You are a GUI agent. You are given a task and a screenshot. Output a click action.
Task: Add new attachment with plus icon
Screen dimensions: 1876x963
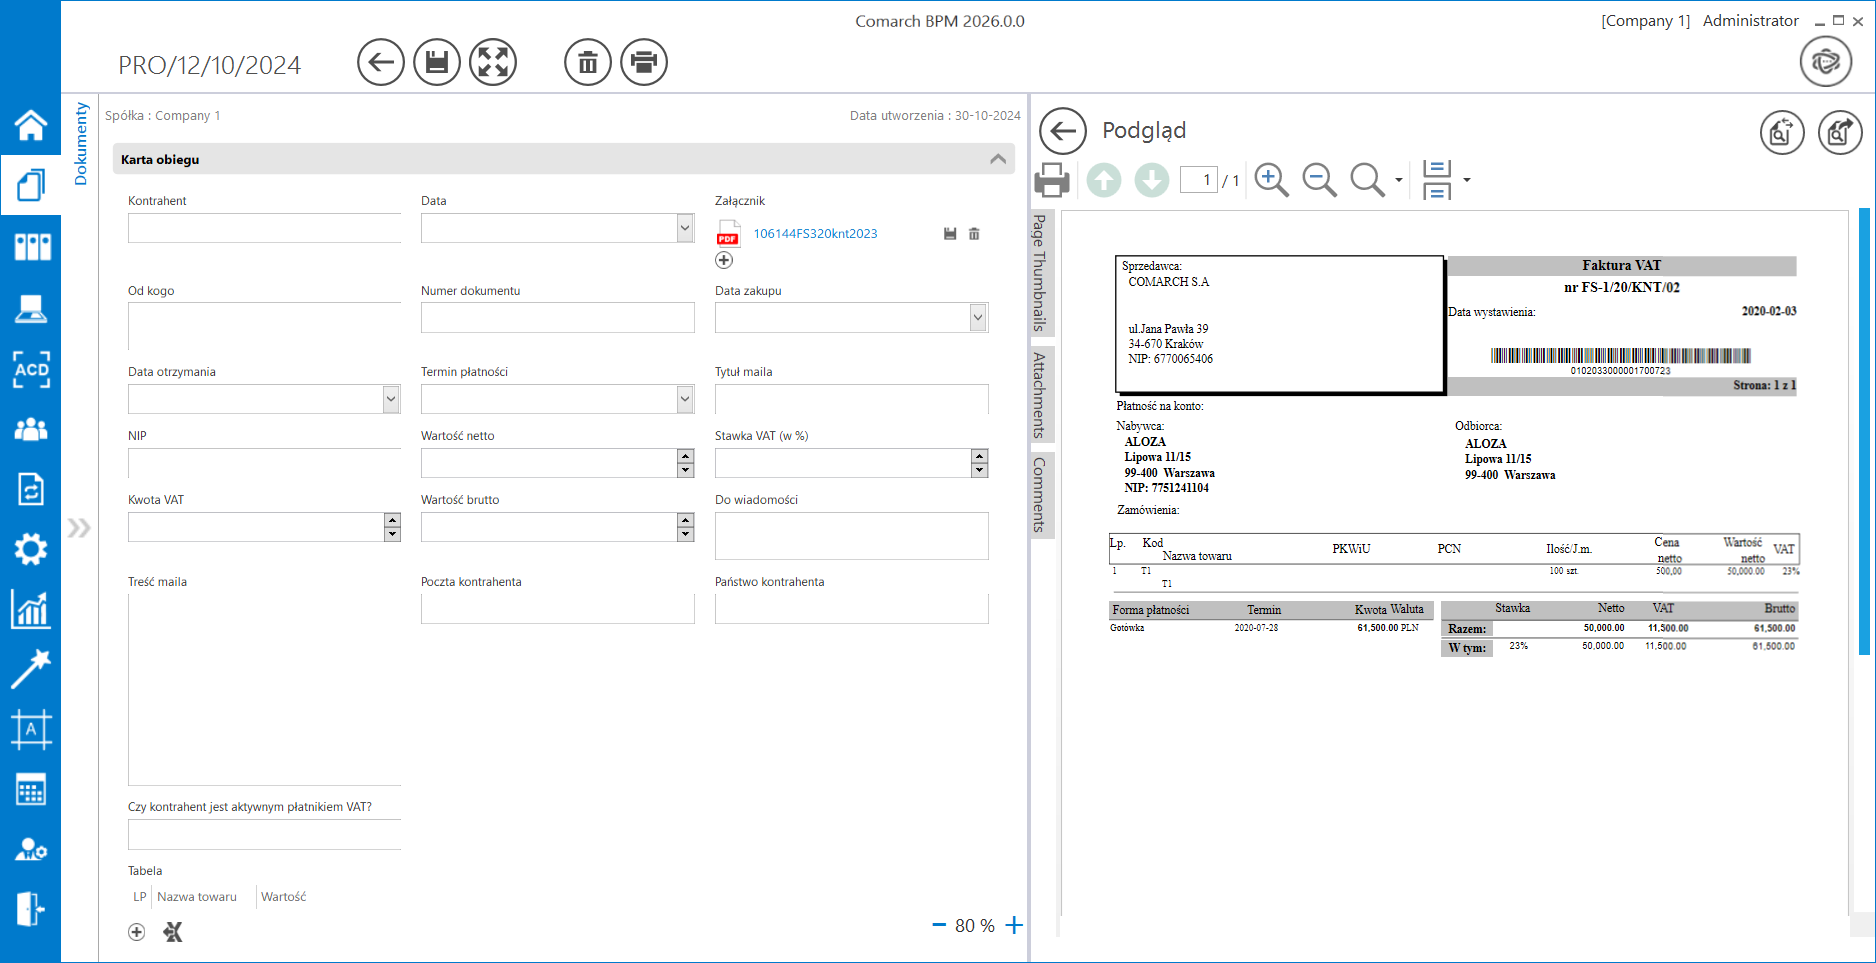[x=724, y=260]
